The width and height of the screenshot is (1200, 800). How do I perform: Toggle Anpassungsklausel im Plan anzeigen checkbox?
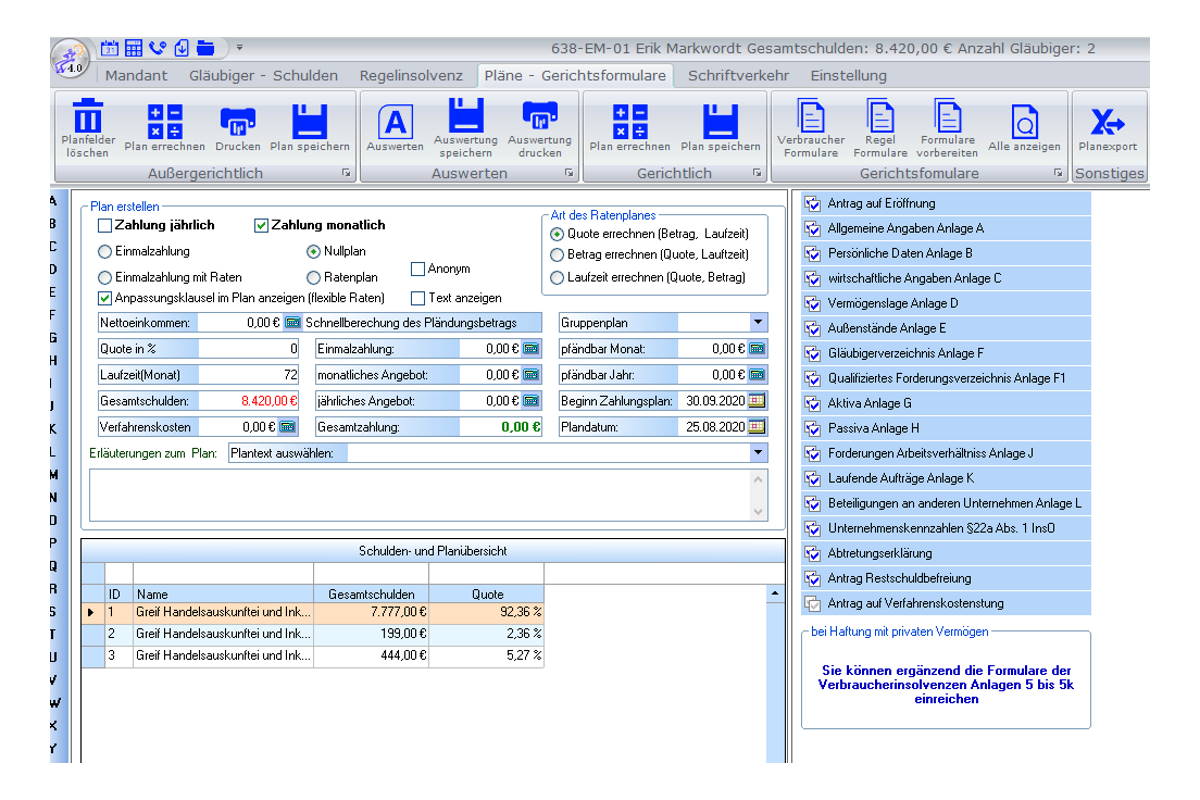[x=105, y=297]
